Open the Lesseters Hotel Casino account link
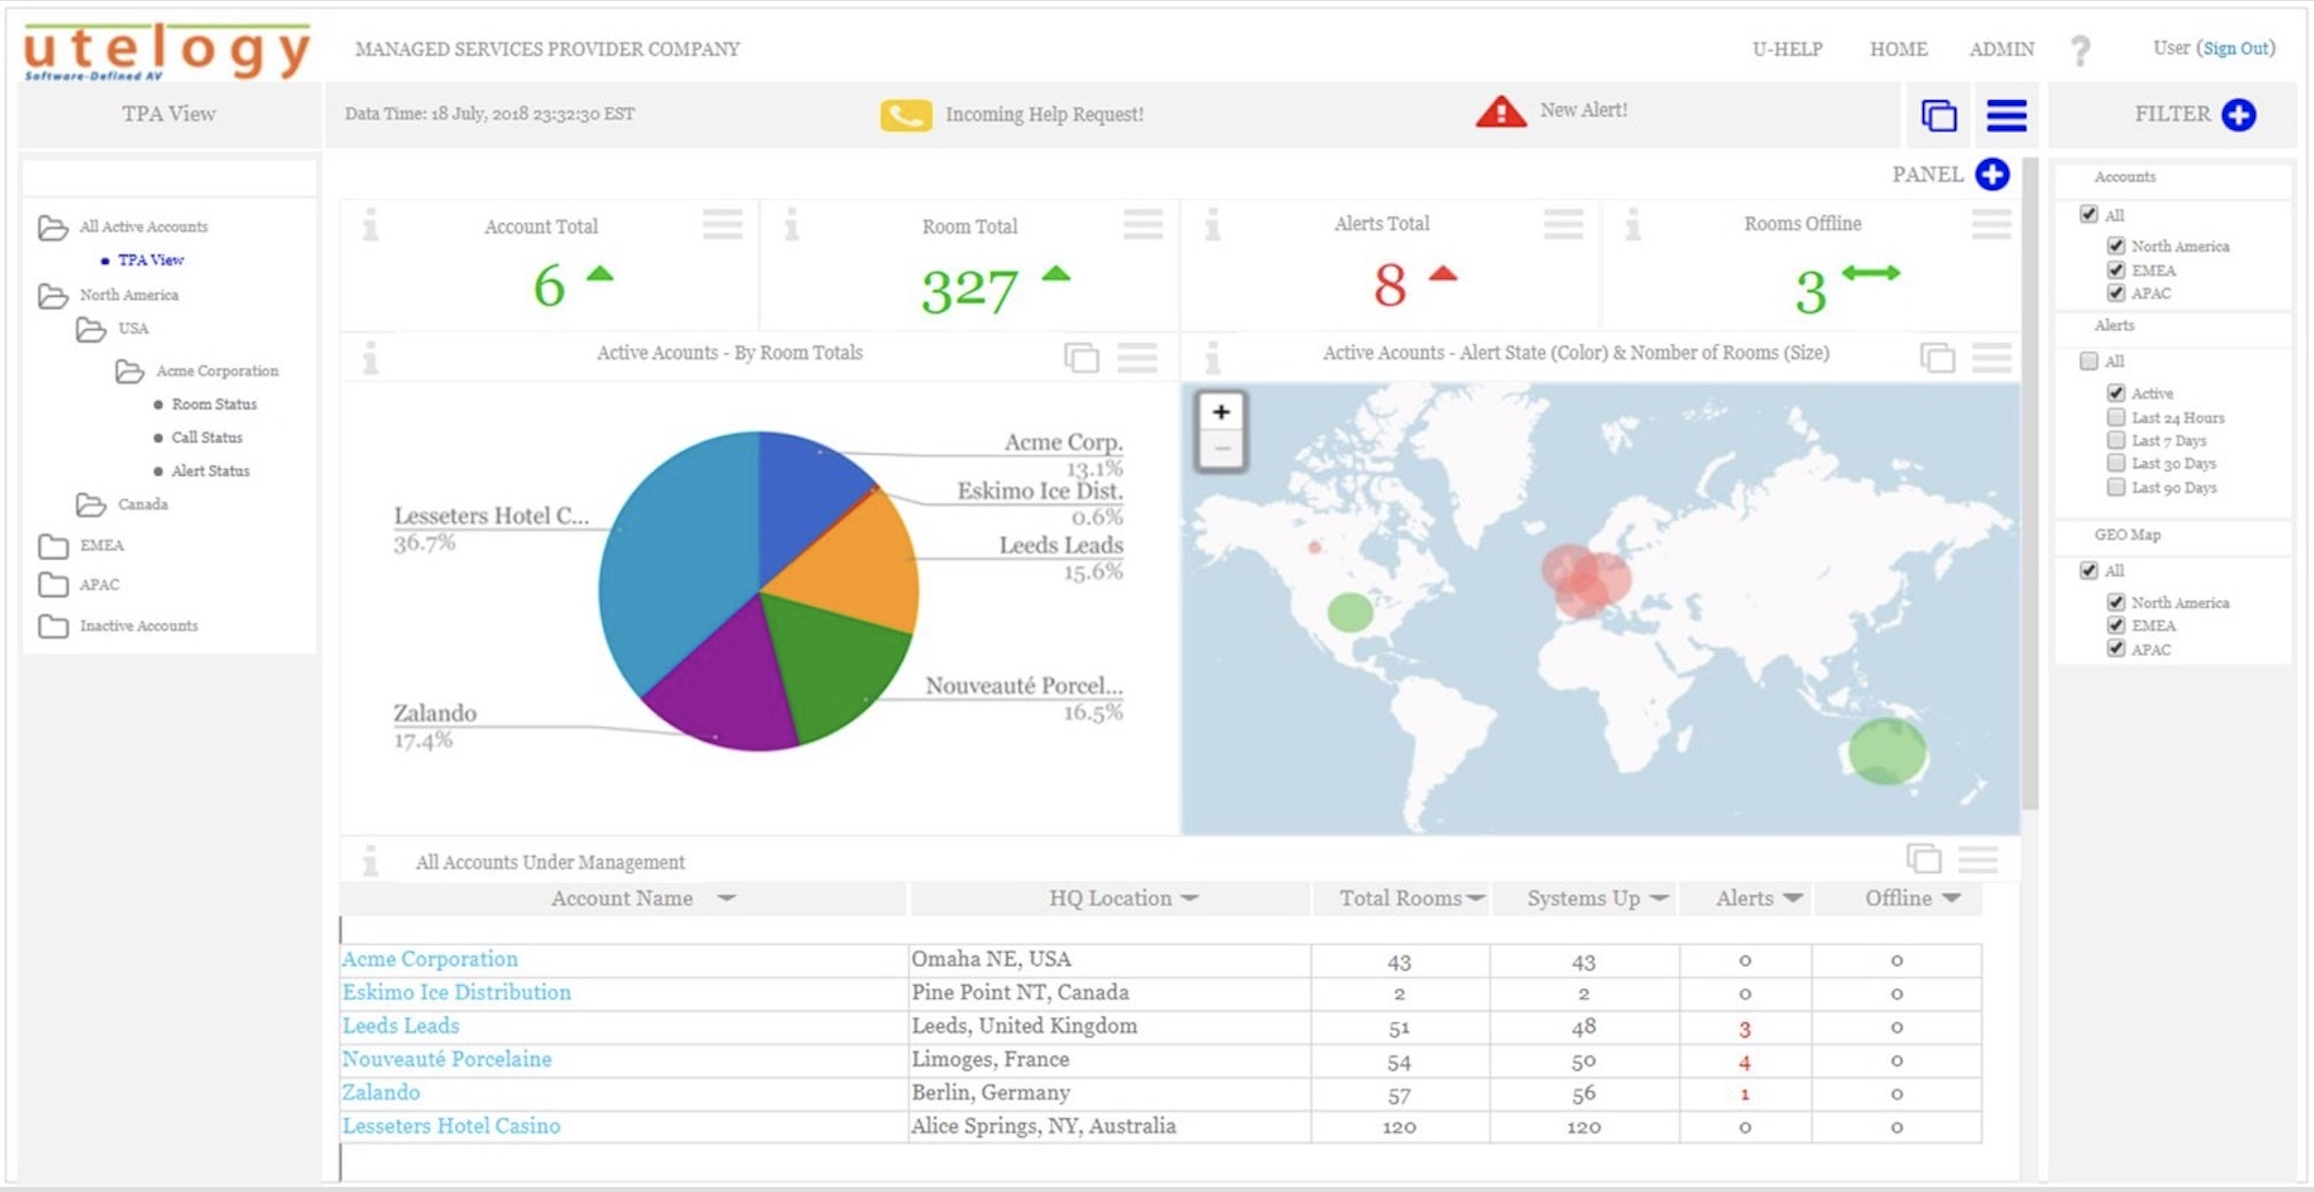 pos(451,1126)
